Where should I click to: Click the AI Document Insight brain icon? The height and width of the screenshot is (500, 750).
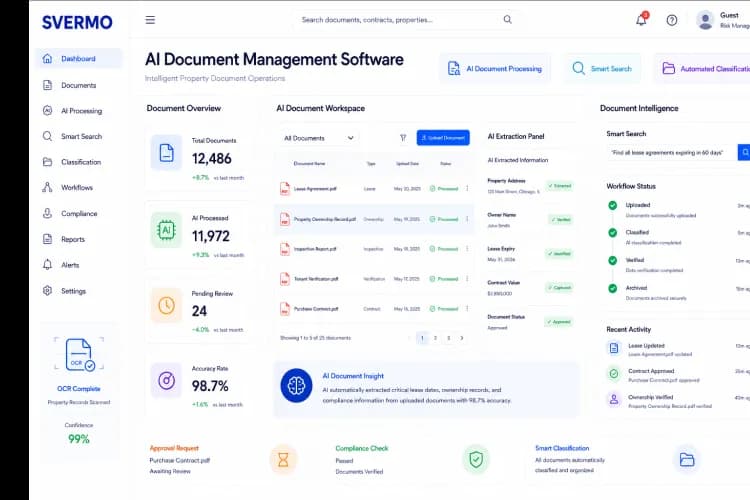(296, 386)
